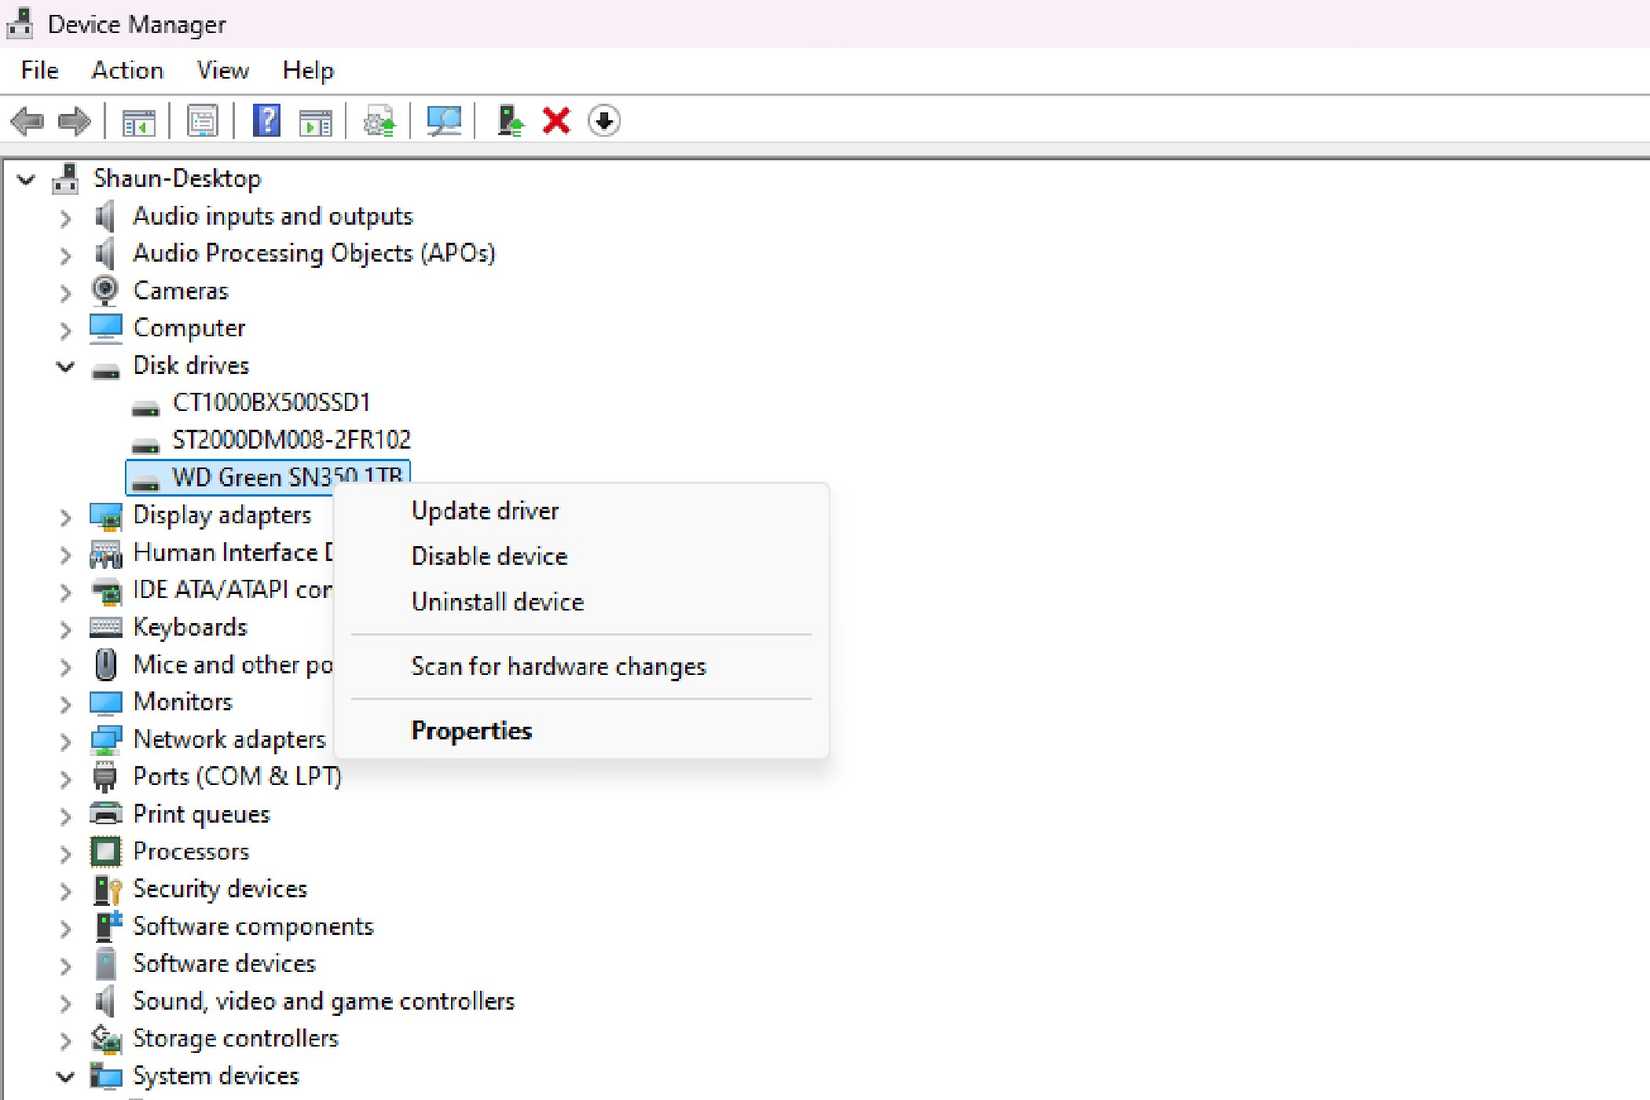Open the View menu
Viewport: 1650px width, 1100px height.
pos(221,70)
